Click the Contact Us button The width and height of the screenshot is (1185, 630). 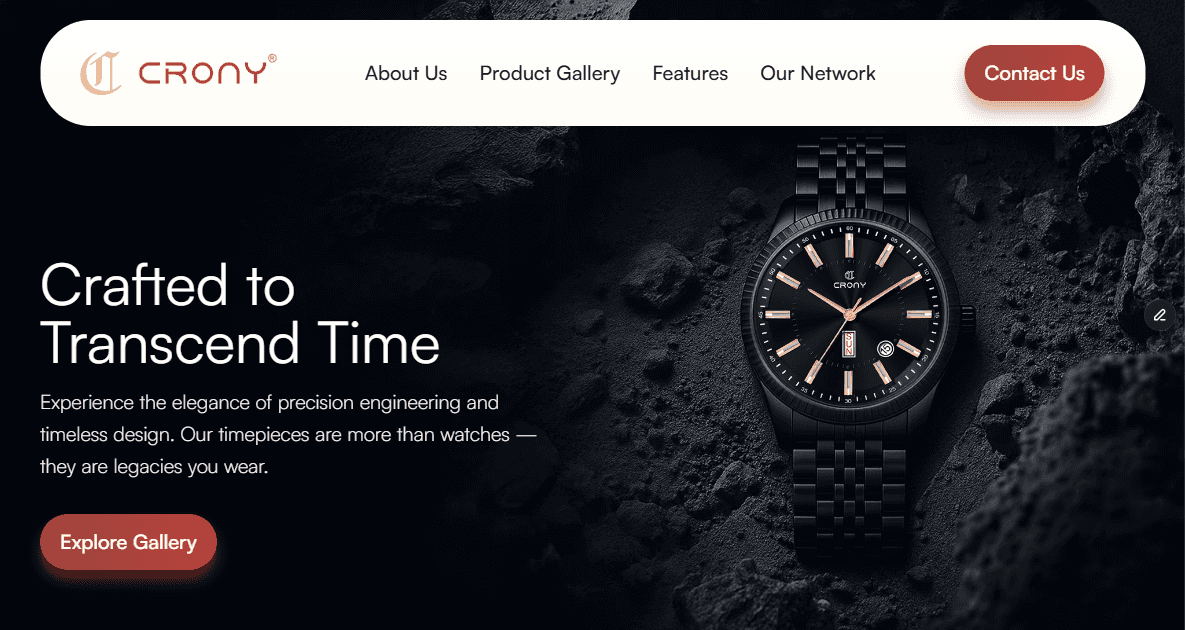(1034, 73)
